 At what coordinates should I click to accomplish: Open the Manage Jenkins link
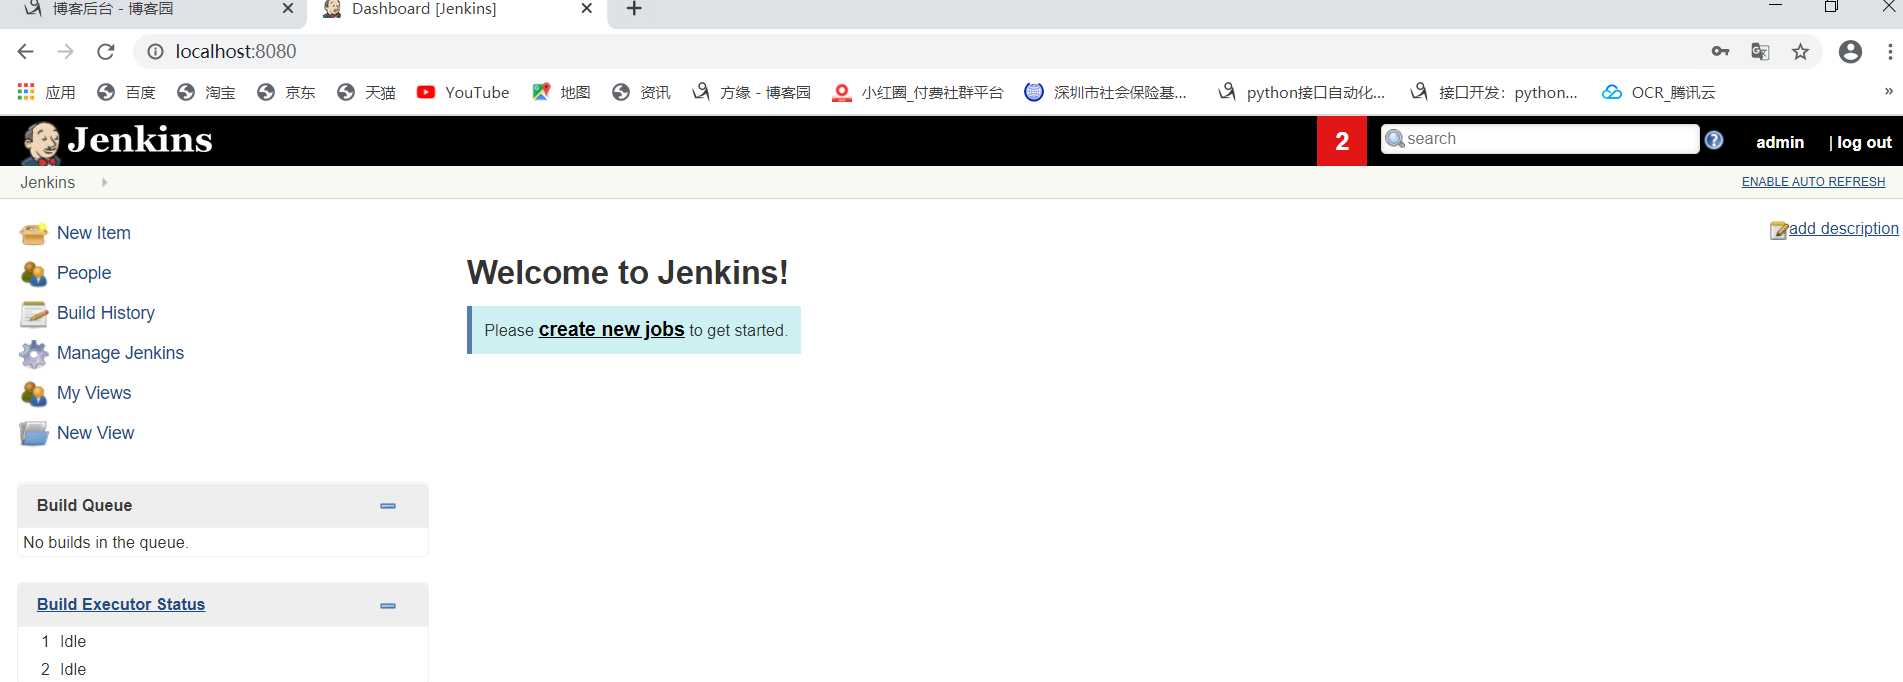tap(120, 353)
